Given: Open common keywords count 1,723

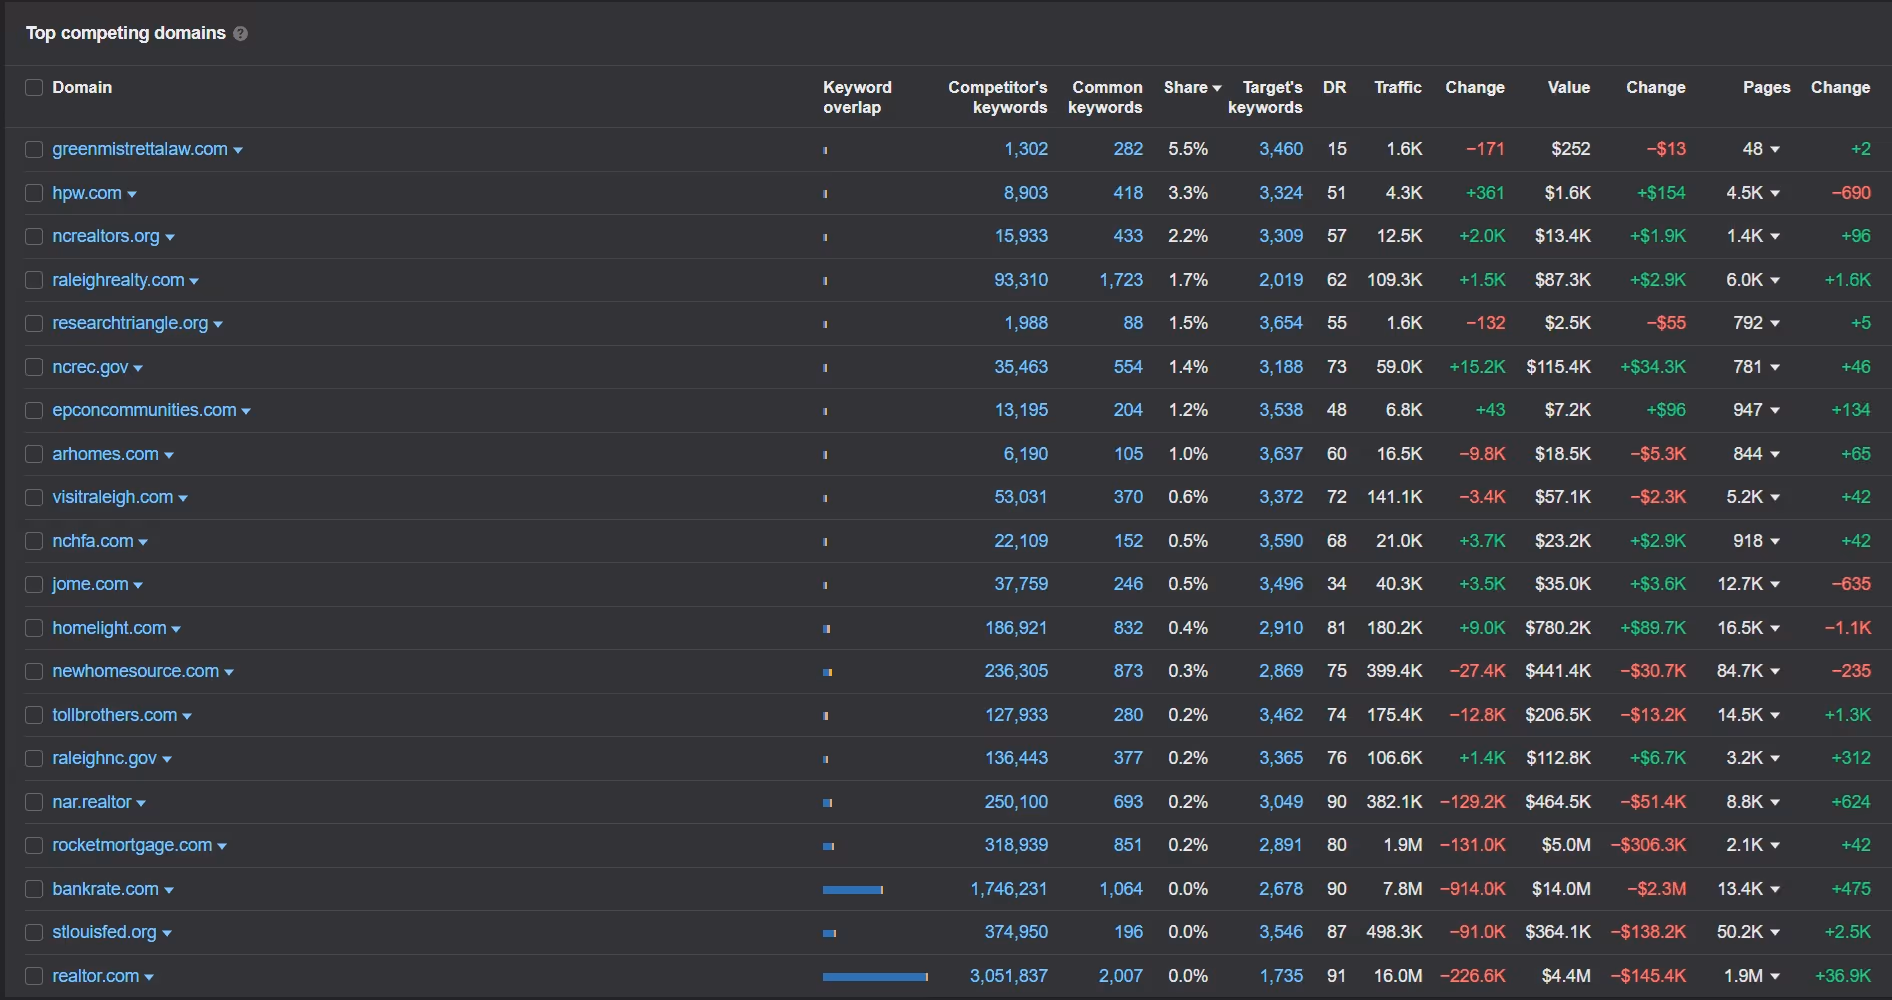Looking at the screenshot, I should point(1121,280).
